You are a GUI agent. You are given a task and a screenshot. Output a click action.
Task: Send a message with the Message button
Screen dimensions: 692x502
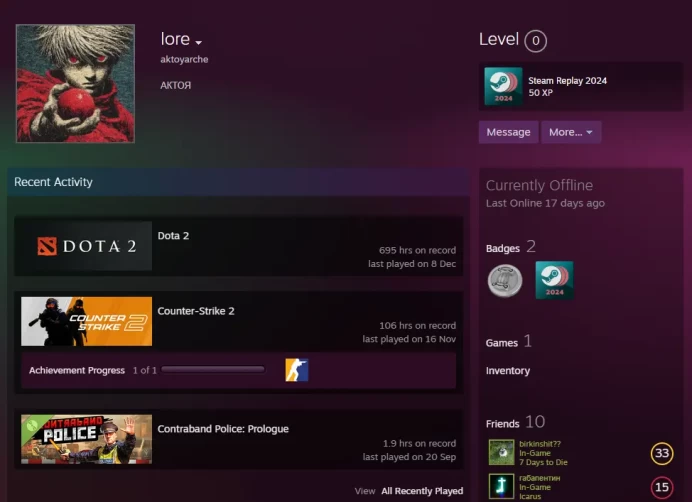508,132
